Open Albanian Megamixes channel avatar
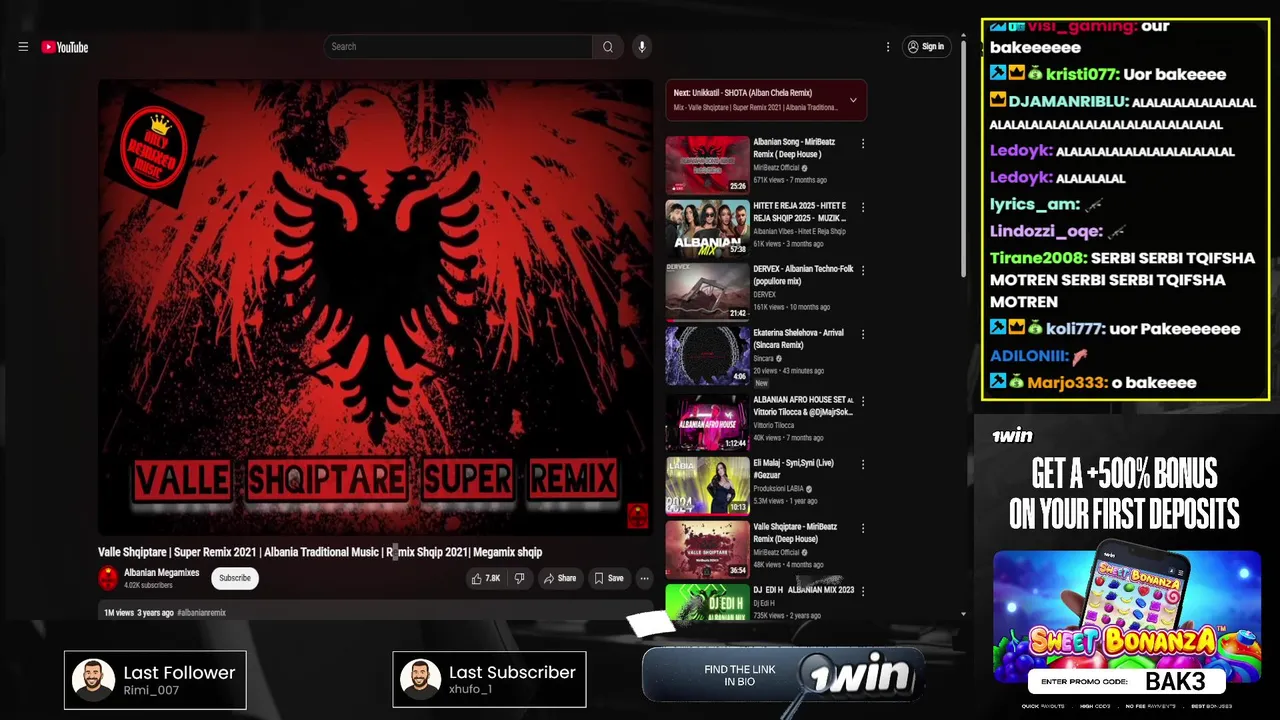The height and width of the screenshot is (720, 1280). point(108,578)
